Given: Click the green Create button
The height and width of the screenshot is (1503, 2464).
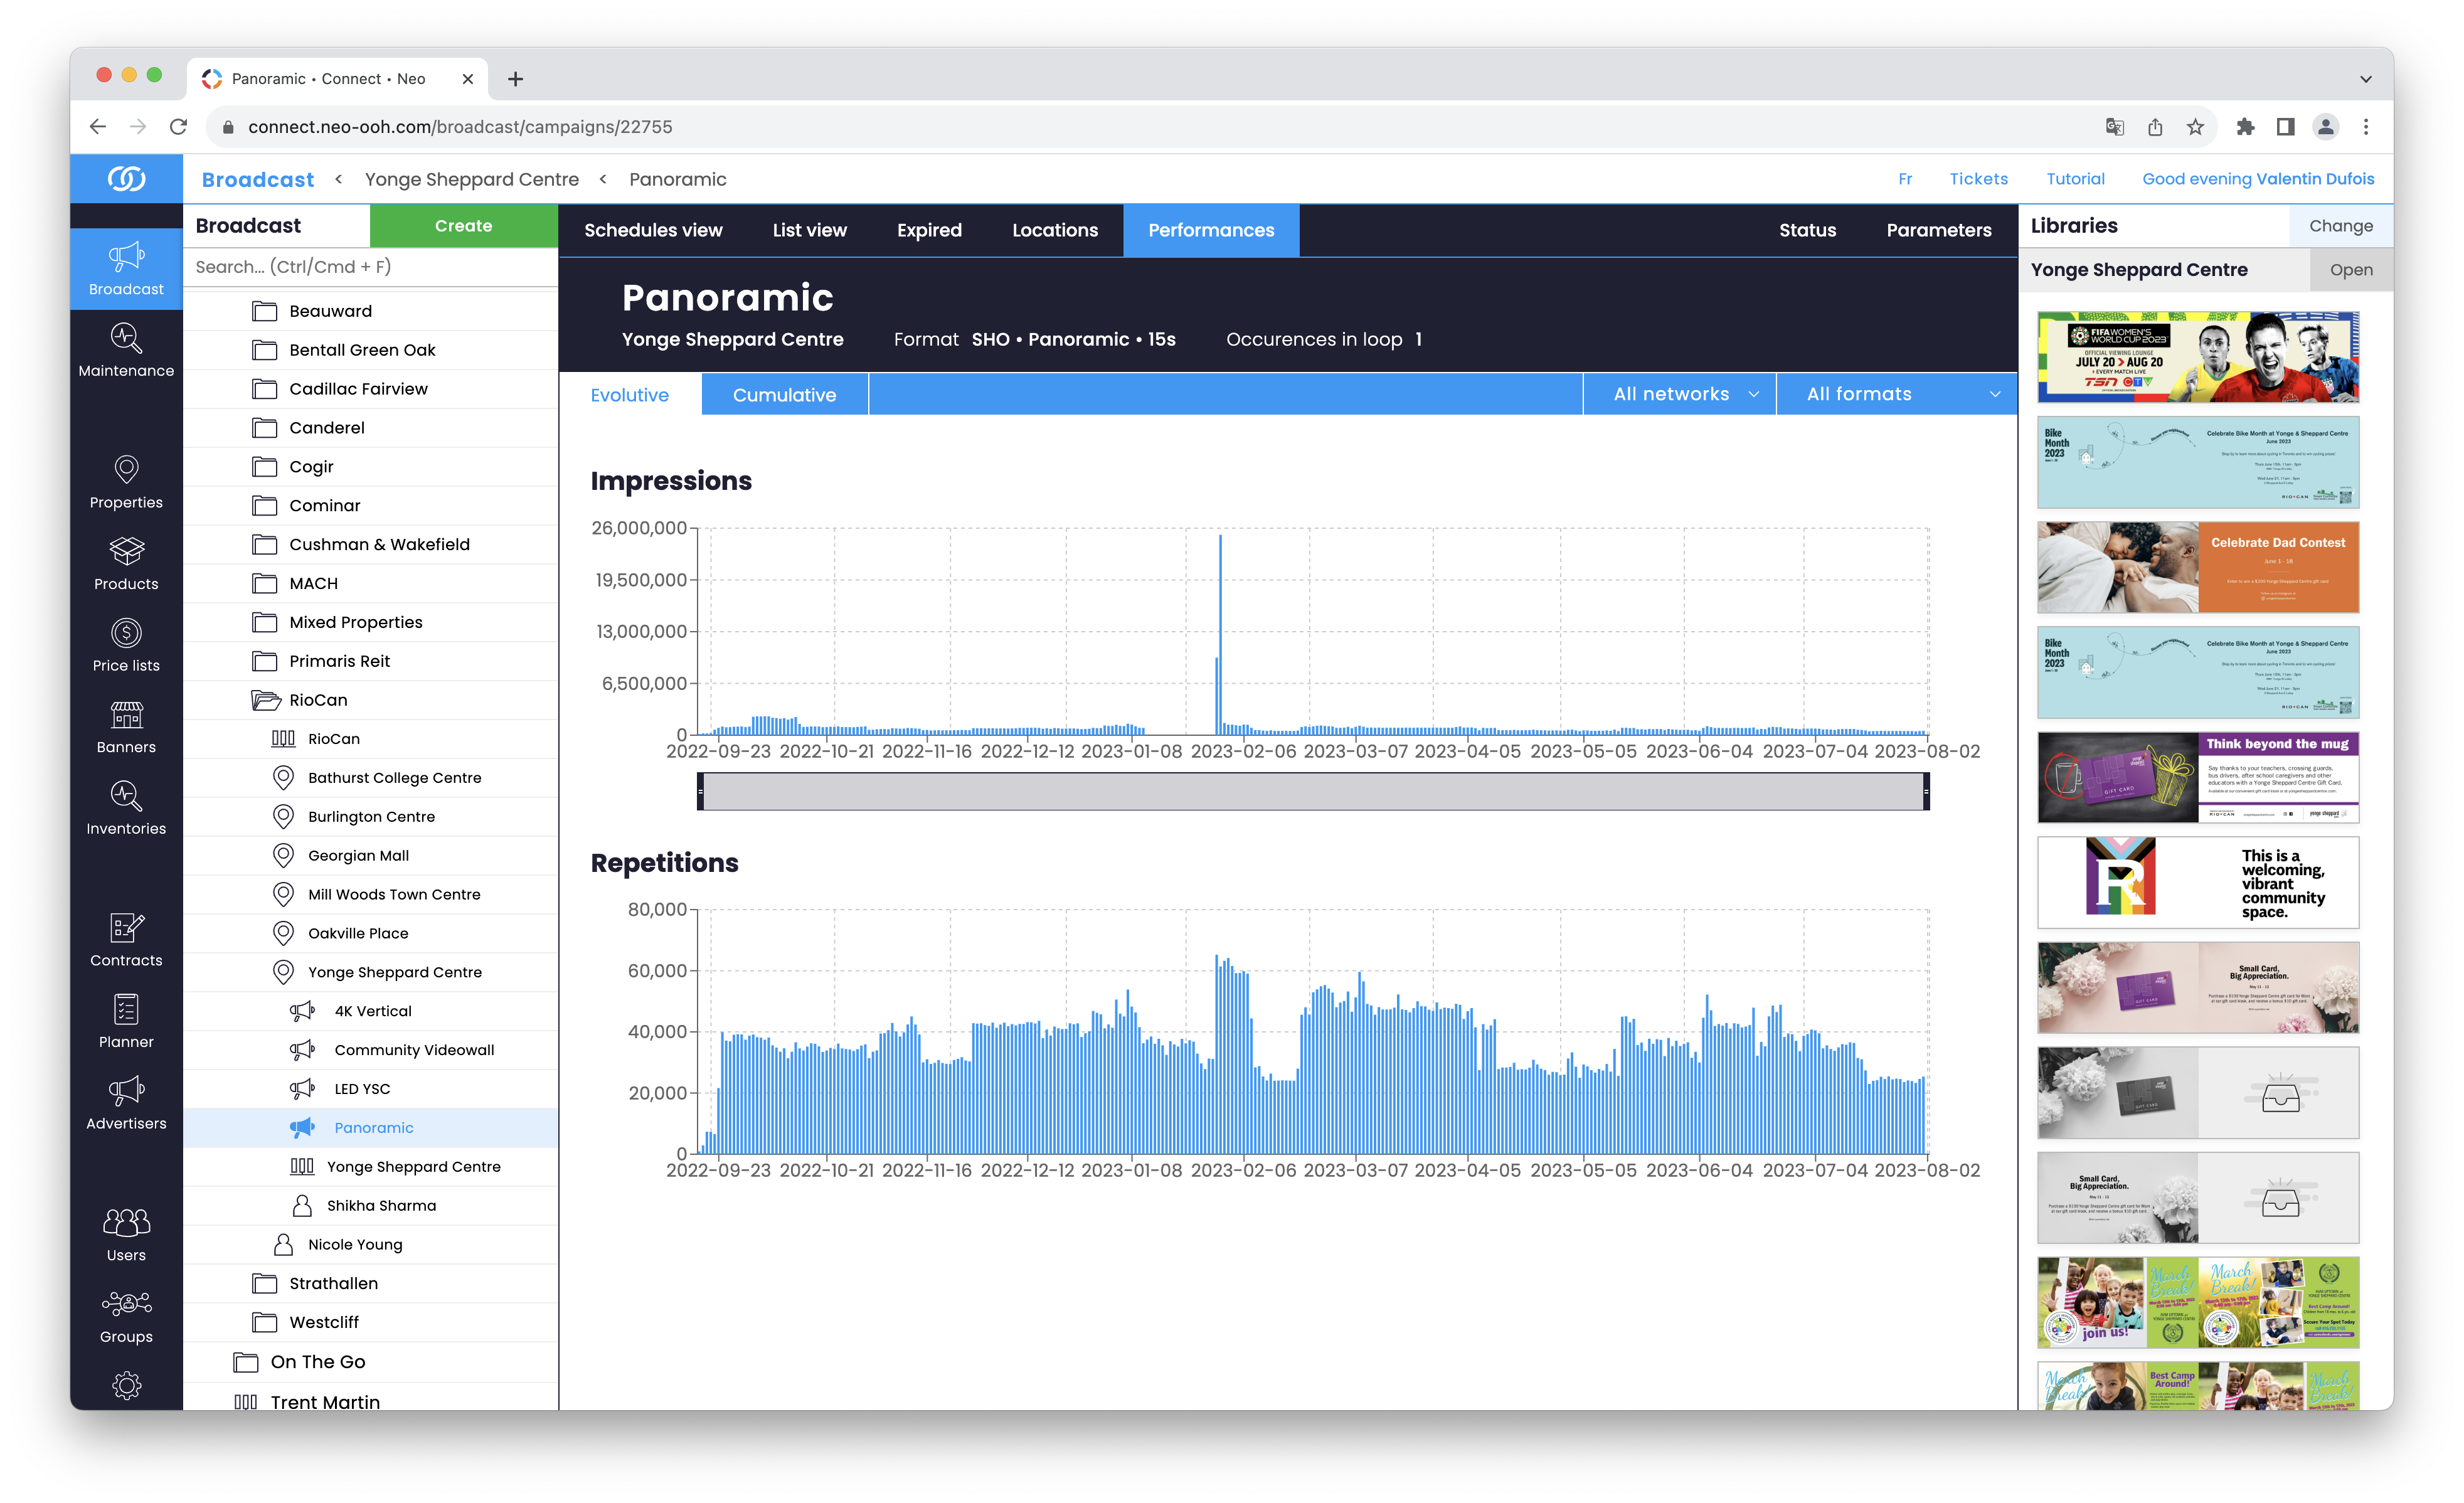Looking at the screenshot, I should click(x=463, y=226).
